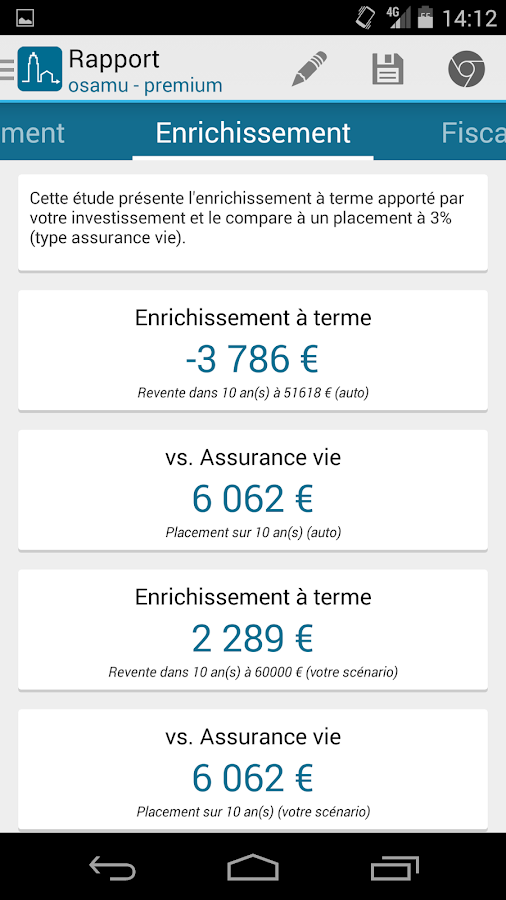Open the first 'vs. Assurance vie' auto card
This screenshot has width=506, height=900.
coord(253,490)
